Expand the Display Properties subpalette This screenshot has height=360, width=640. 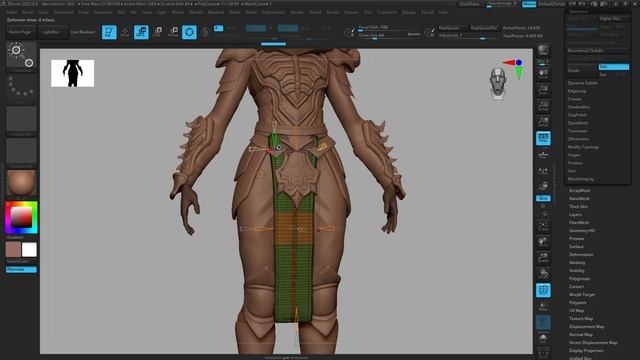coord(586,351)
